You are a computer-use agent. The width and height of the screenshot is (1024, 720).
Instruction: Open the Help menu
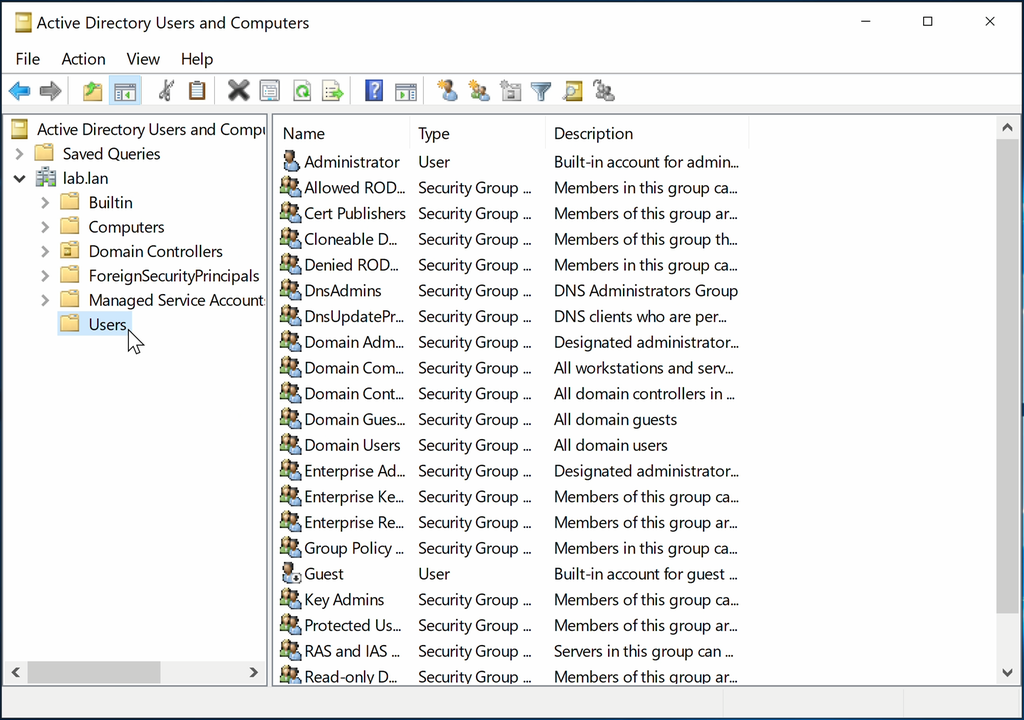click(197, 59)
